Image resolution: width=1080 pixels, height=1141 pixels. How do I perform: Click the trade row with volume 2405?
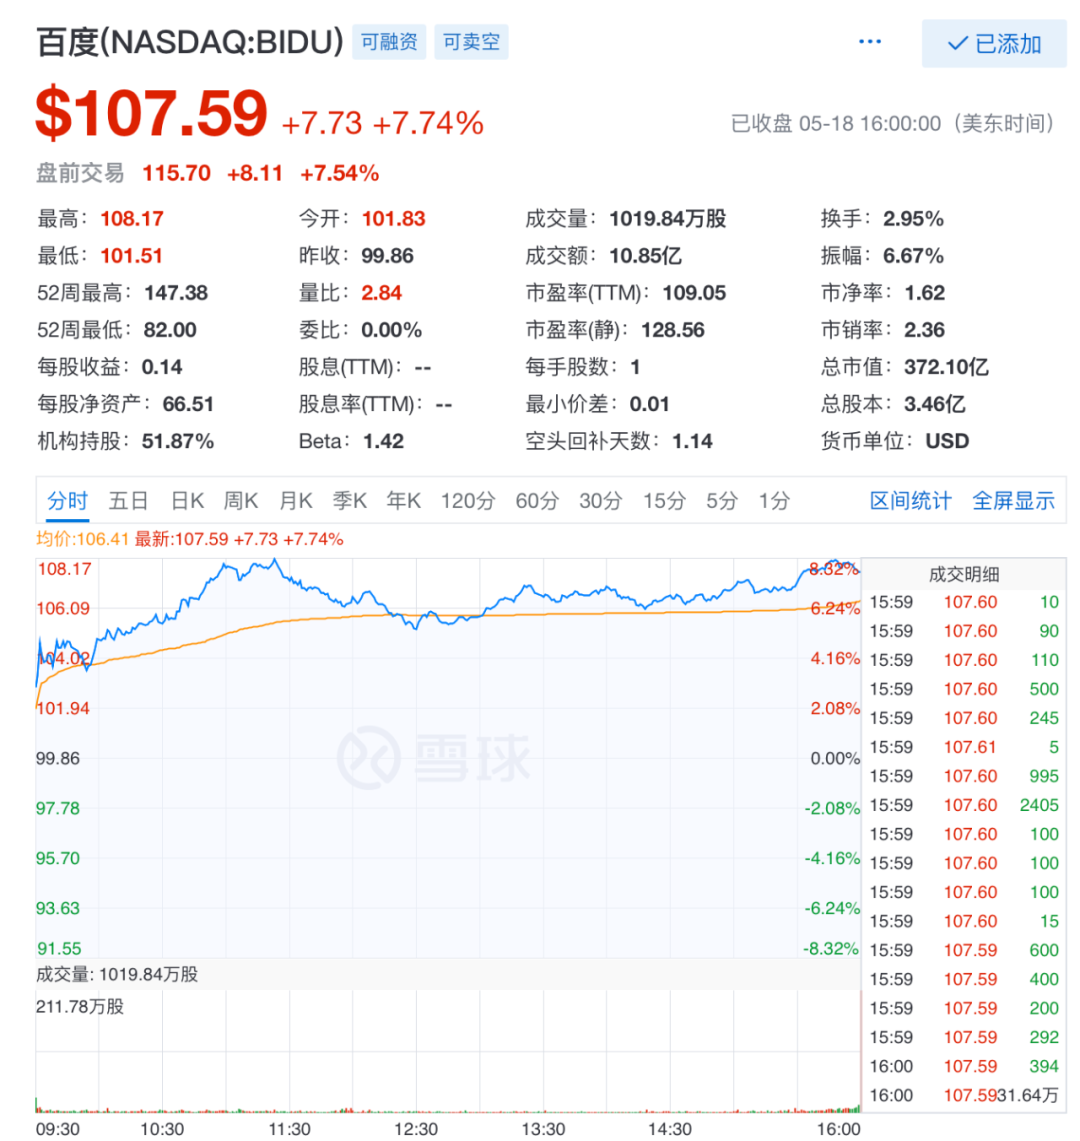[964, 805]
